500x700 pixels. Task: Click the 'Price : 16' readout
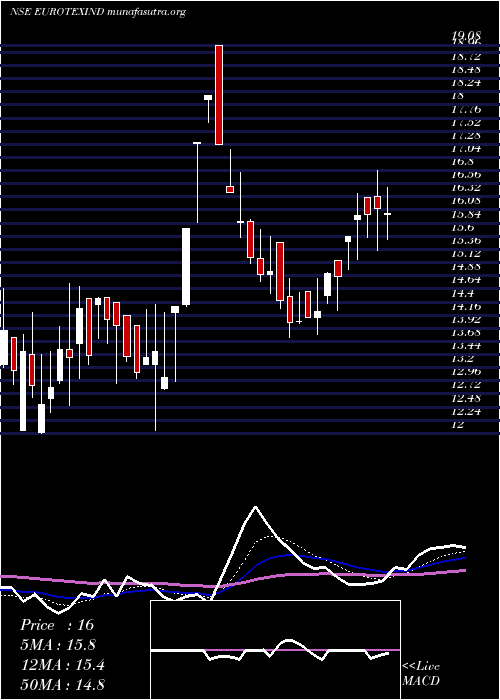57,625
